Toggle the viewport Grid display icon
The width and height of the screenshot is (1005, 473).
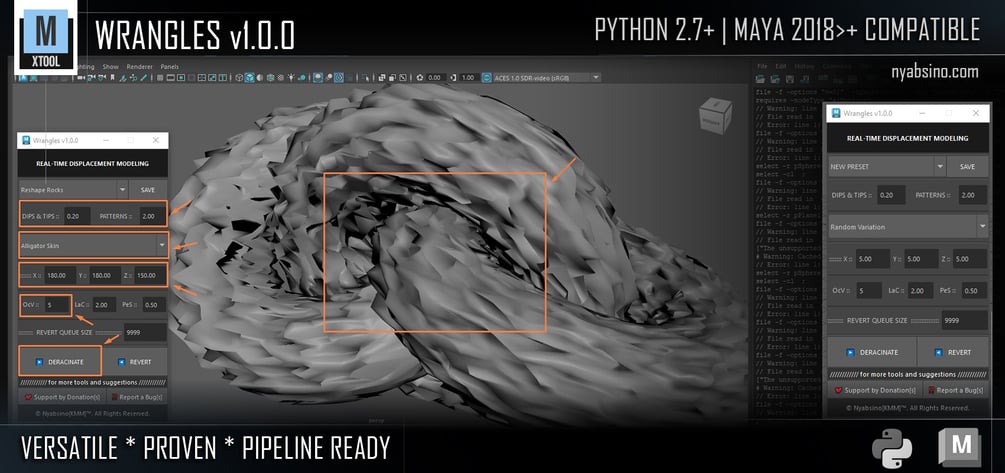[x=160, y=77]
